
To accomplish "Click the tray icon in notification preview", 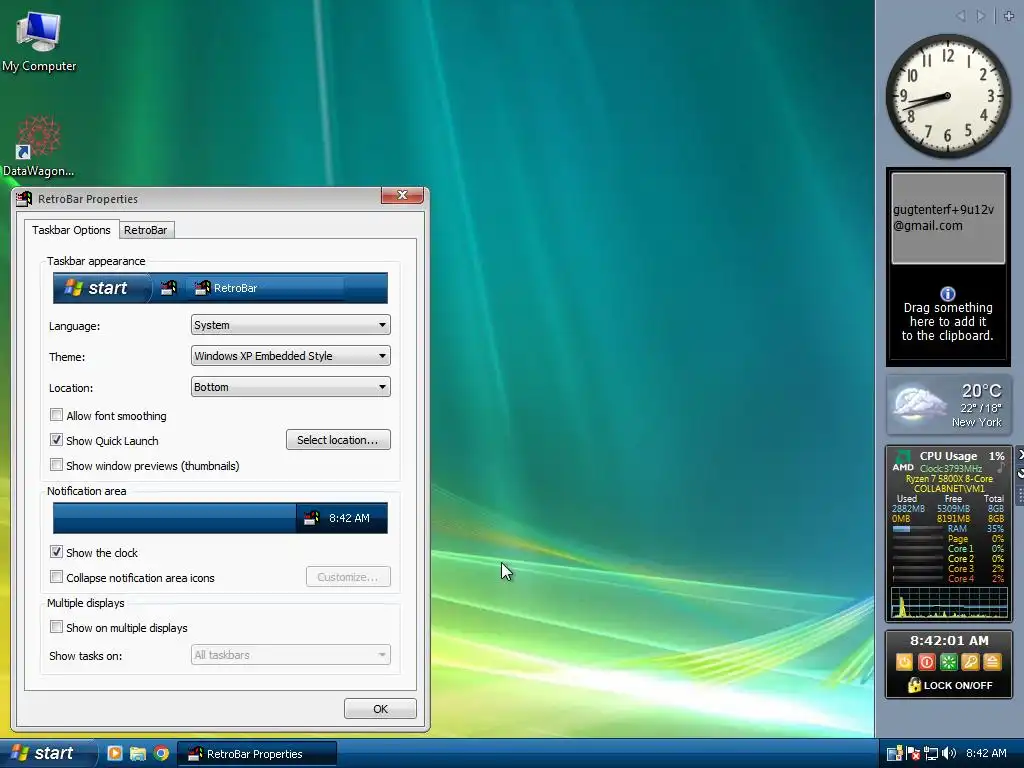I will pyautogui.click(x=312, y=518).
